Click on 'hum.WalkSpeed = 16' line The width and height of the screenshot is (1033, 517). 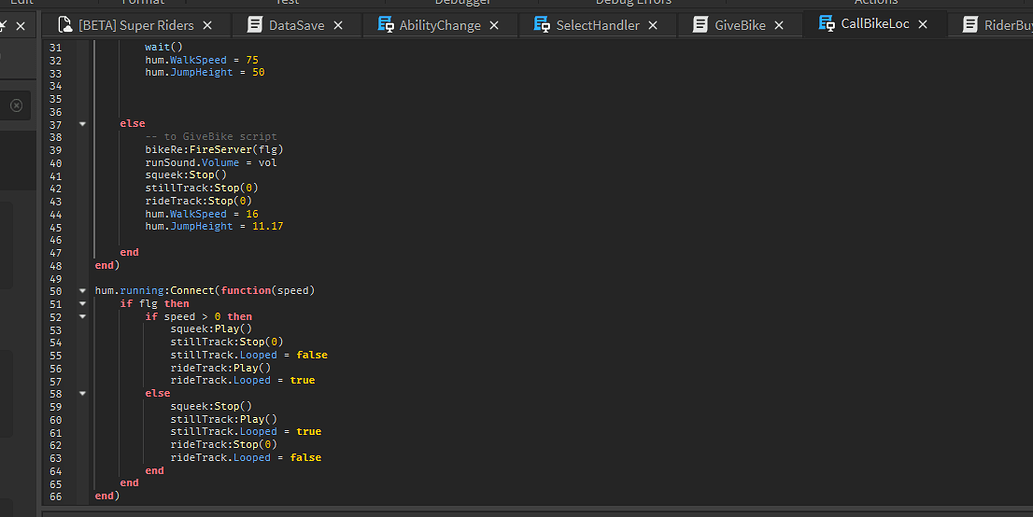click(x=202, y=214)
